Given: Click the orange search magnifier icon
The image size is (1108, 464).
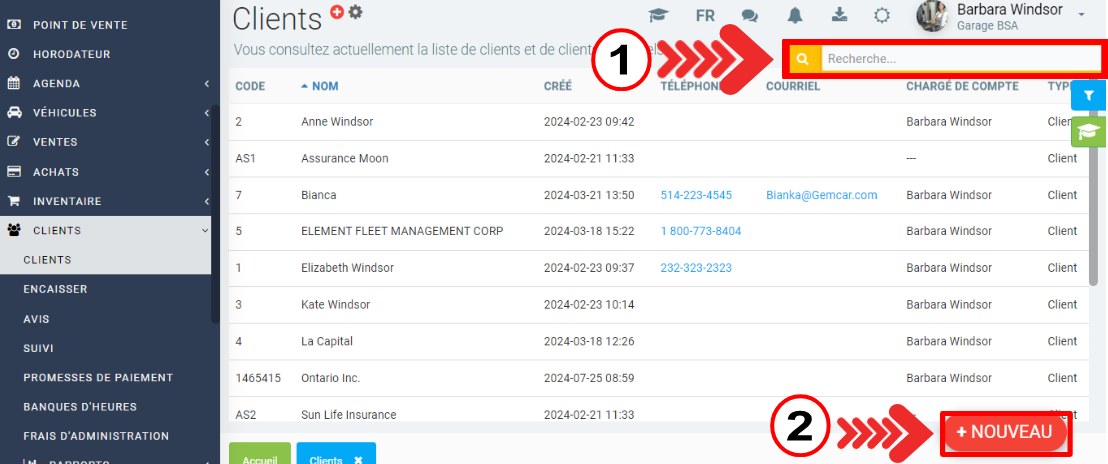Looking at the screenshot, I should [803, 60].
